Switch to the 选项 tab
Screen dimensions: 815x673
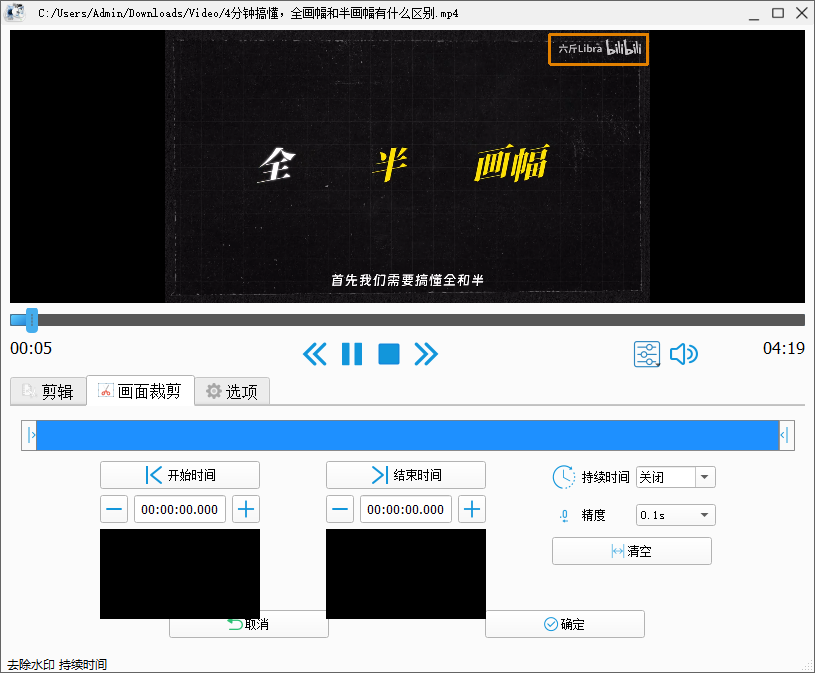232,392
